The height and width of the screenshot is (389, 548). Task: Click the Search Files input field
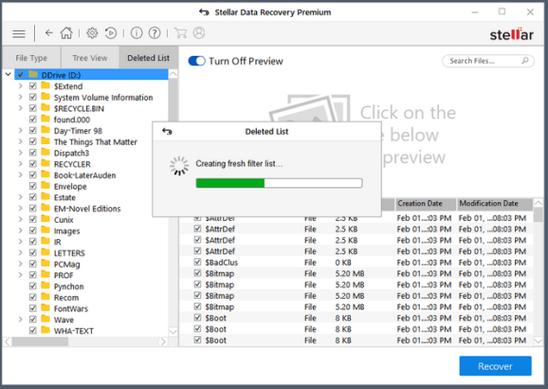488,61
